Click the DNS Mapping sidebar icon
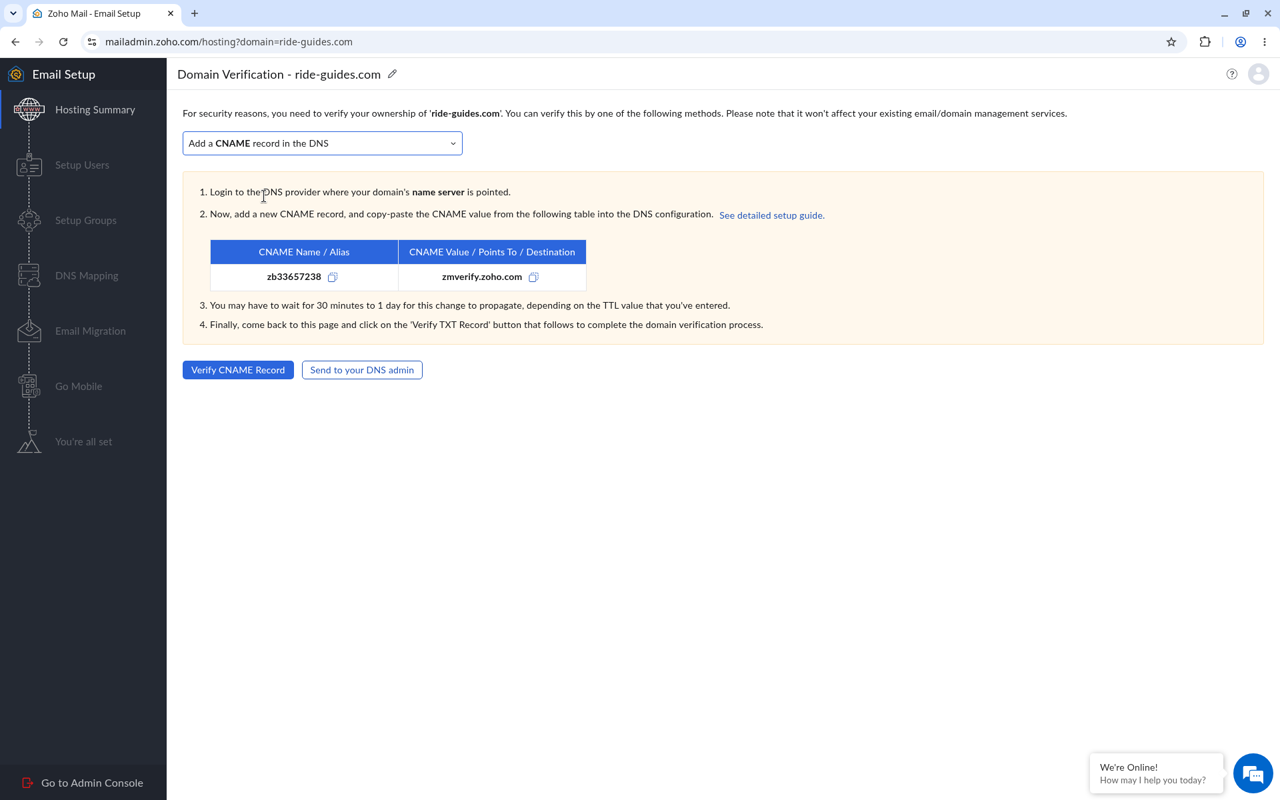1280x800 pixels. 29,276
